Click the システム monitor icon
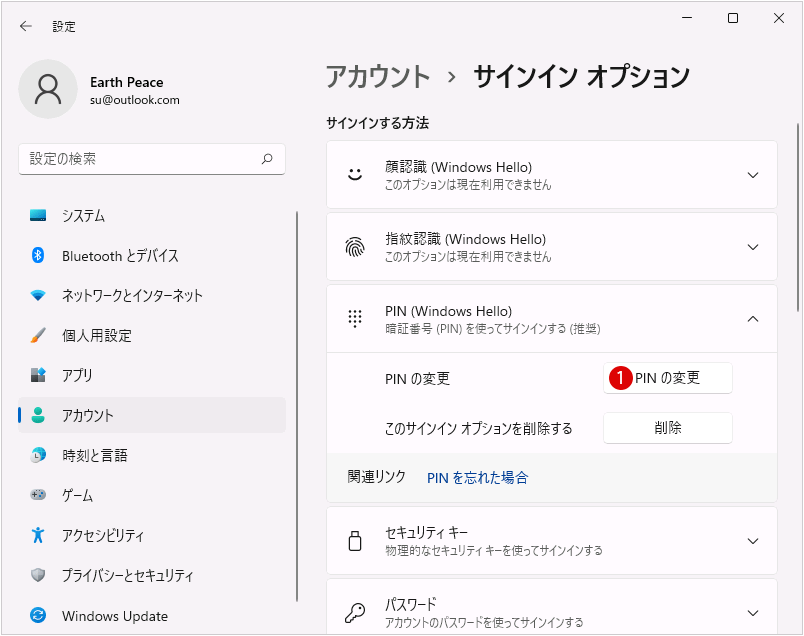Image resolution: width=804 pixels, height=636 pixels. [x=38, y=215]
